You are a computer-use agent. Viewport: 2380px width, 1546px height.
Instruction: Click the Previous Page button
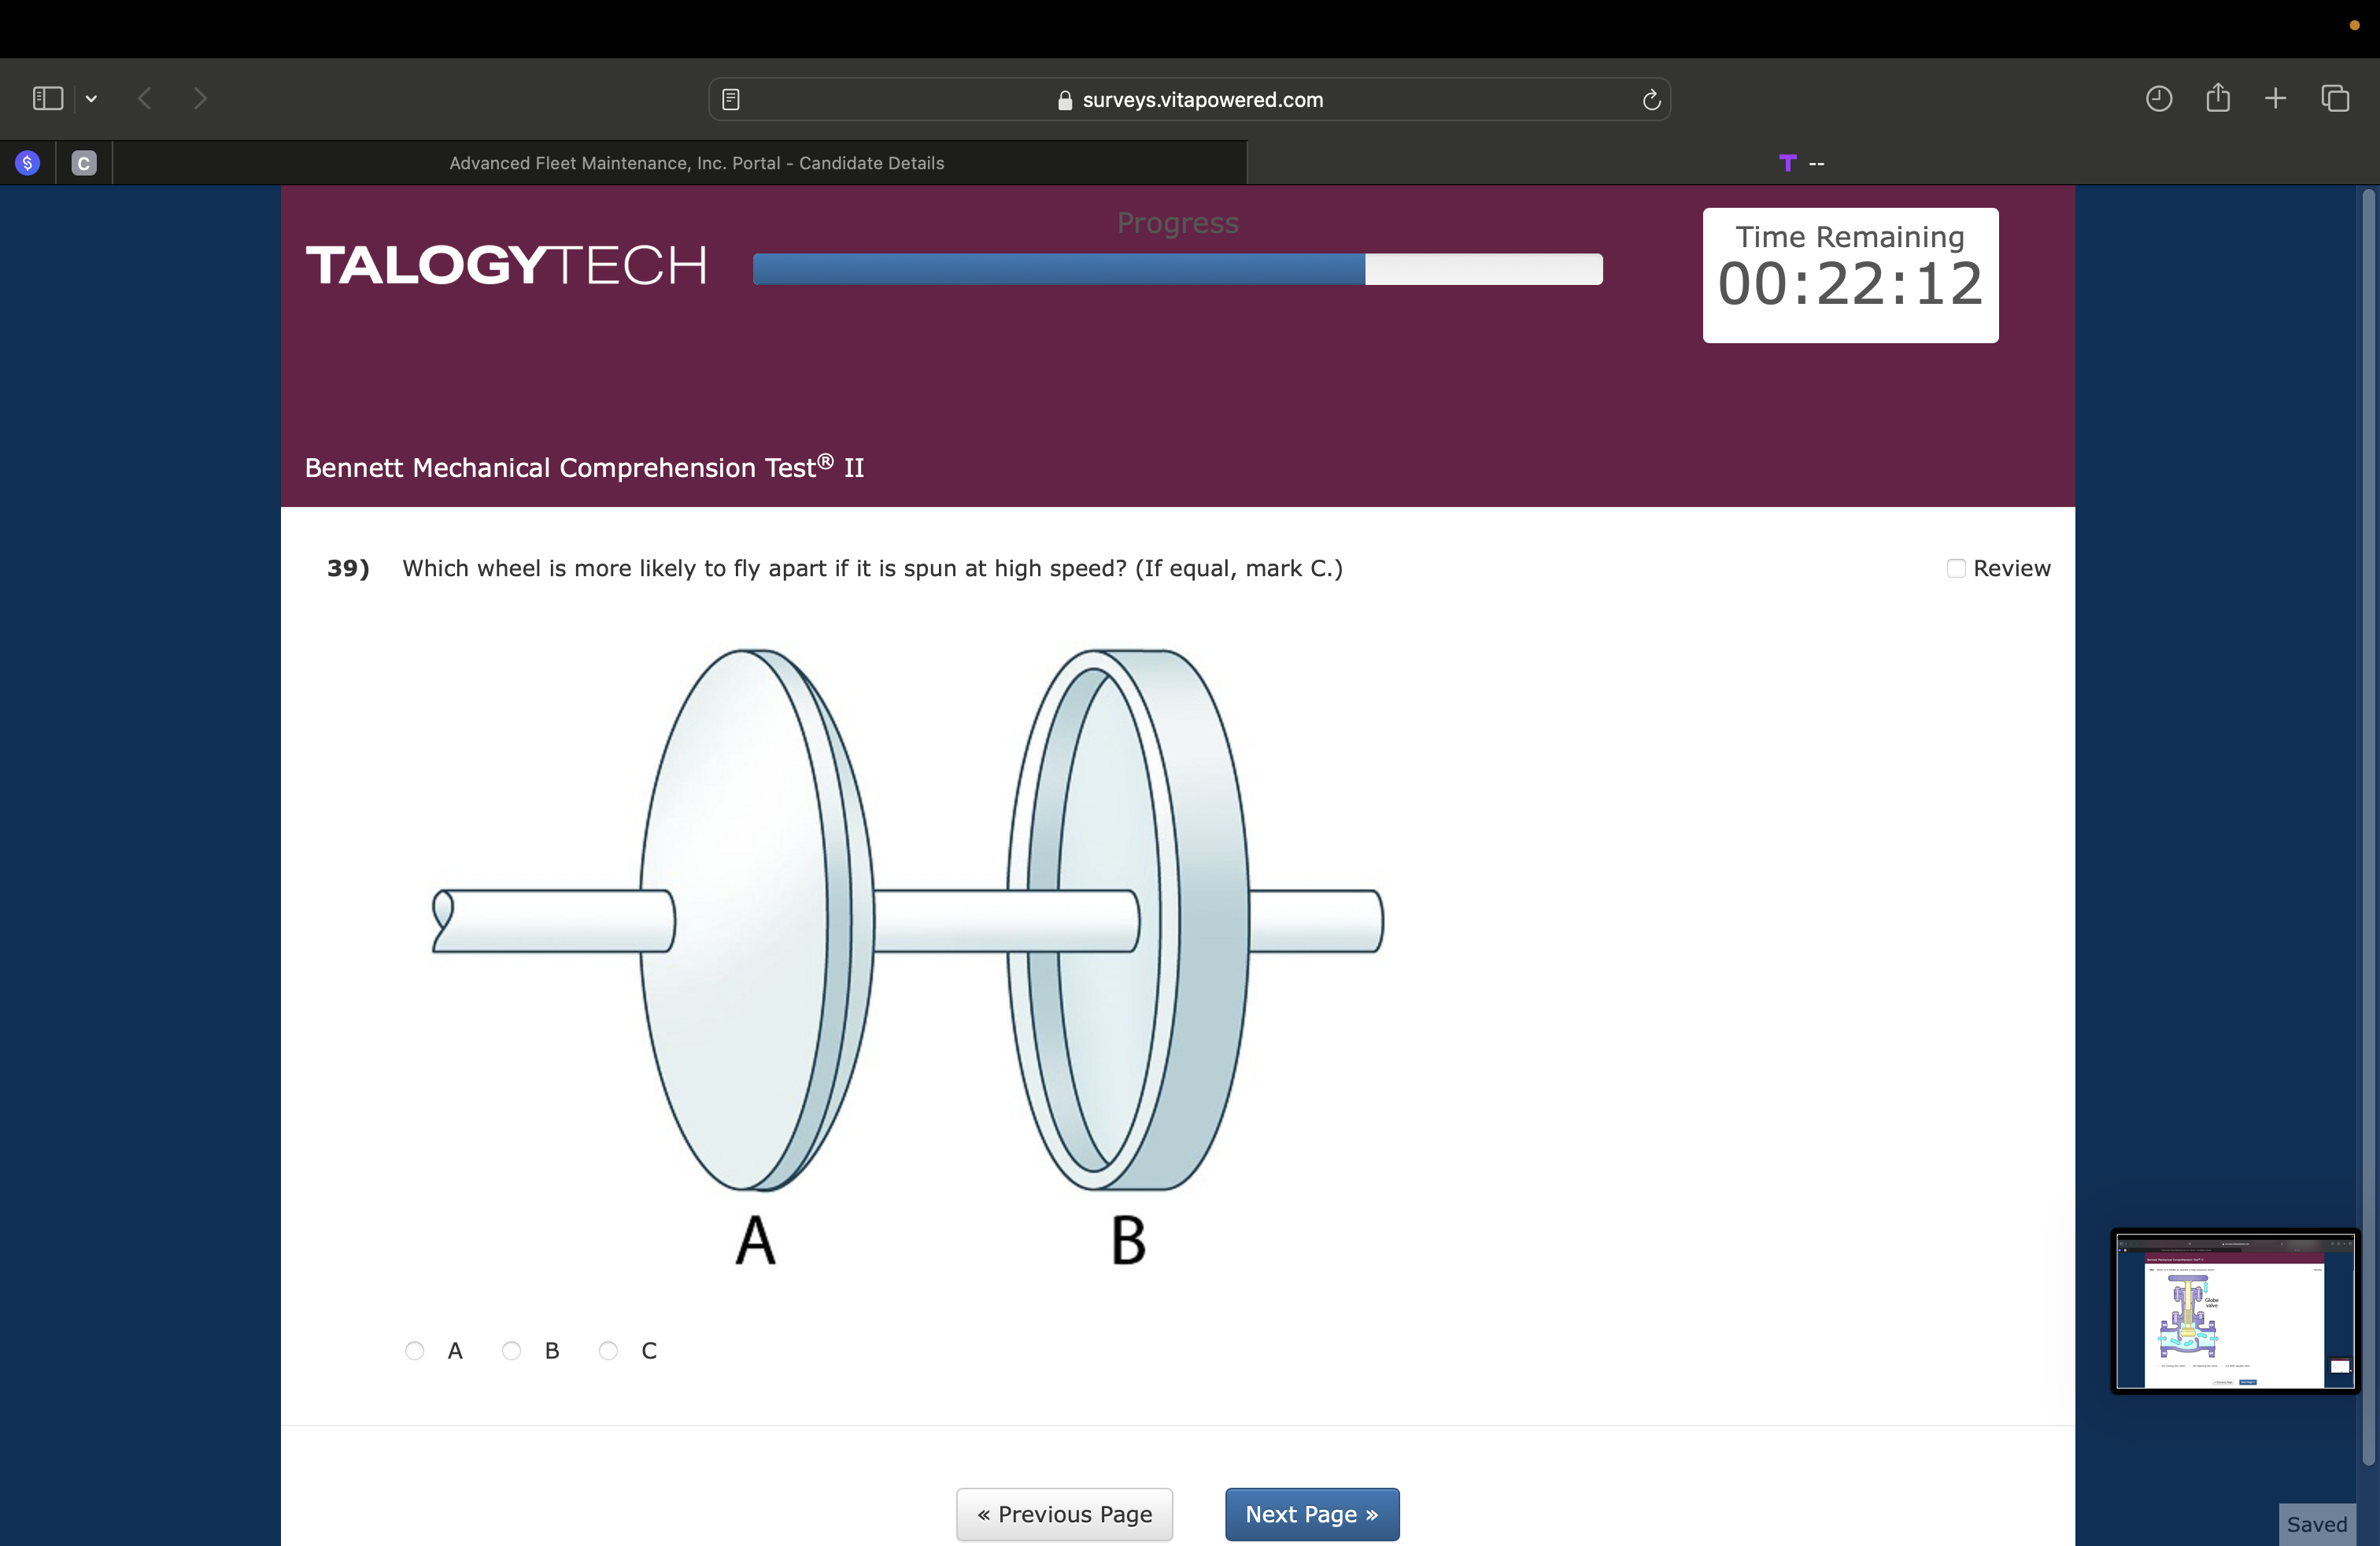pos(1064,1514)
